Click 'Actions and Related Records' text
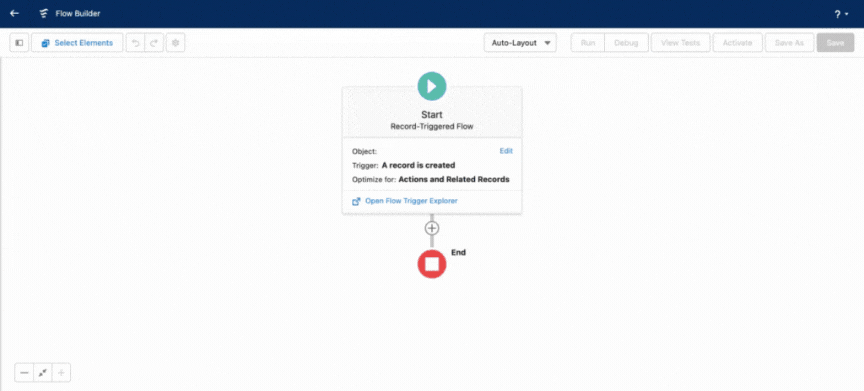This screenshot has height=391, width=864. pos(454,180)
